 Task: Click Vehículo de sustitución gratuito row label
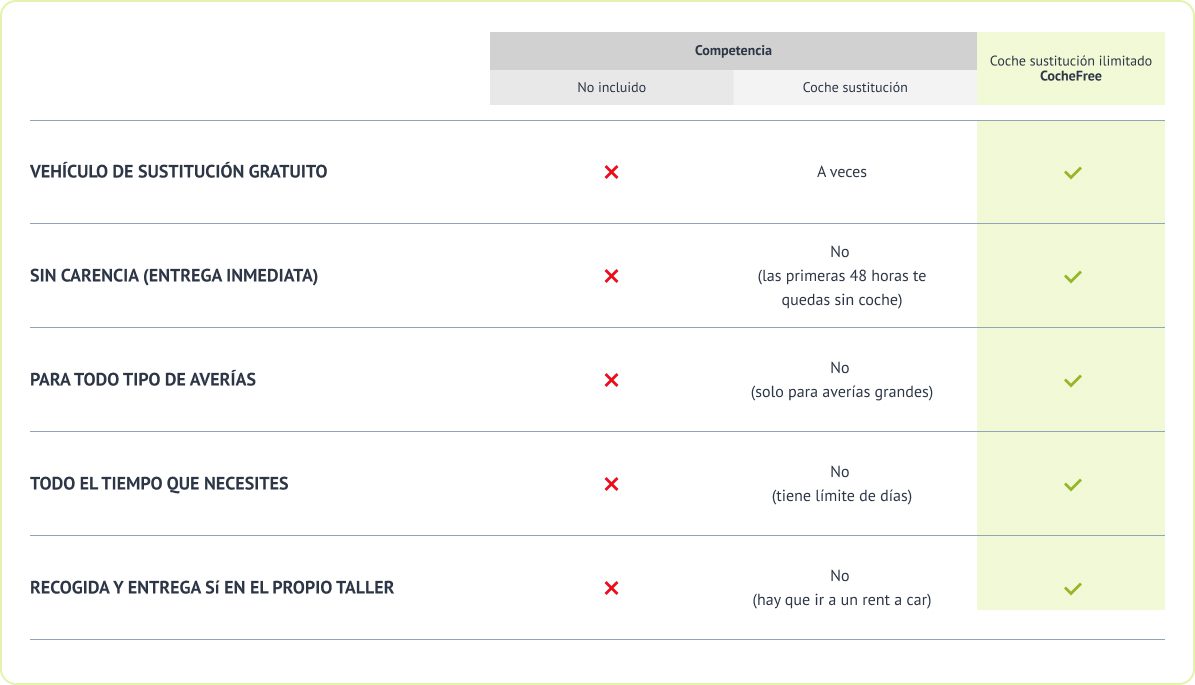click(x=179, y=171)
